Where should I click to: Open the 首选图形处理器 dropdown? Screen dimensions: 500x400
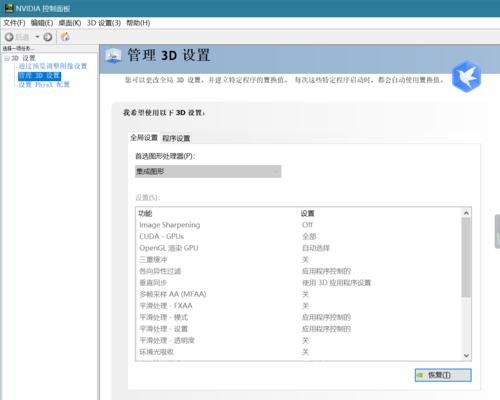[208, 171]
